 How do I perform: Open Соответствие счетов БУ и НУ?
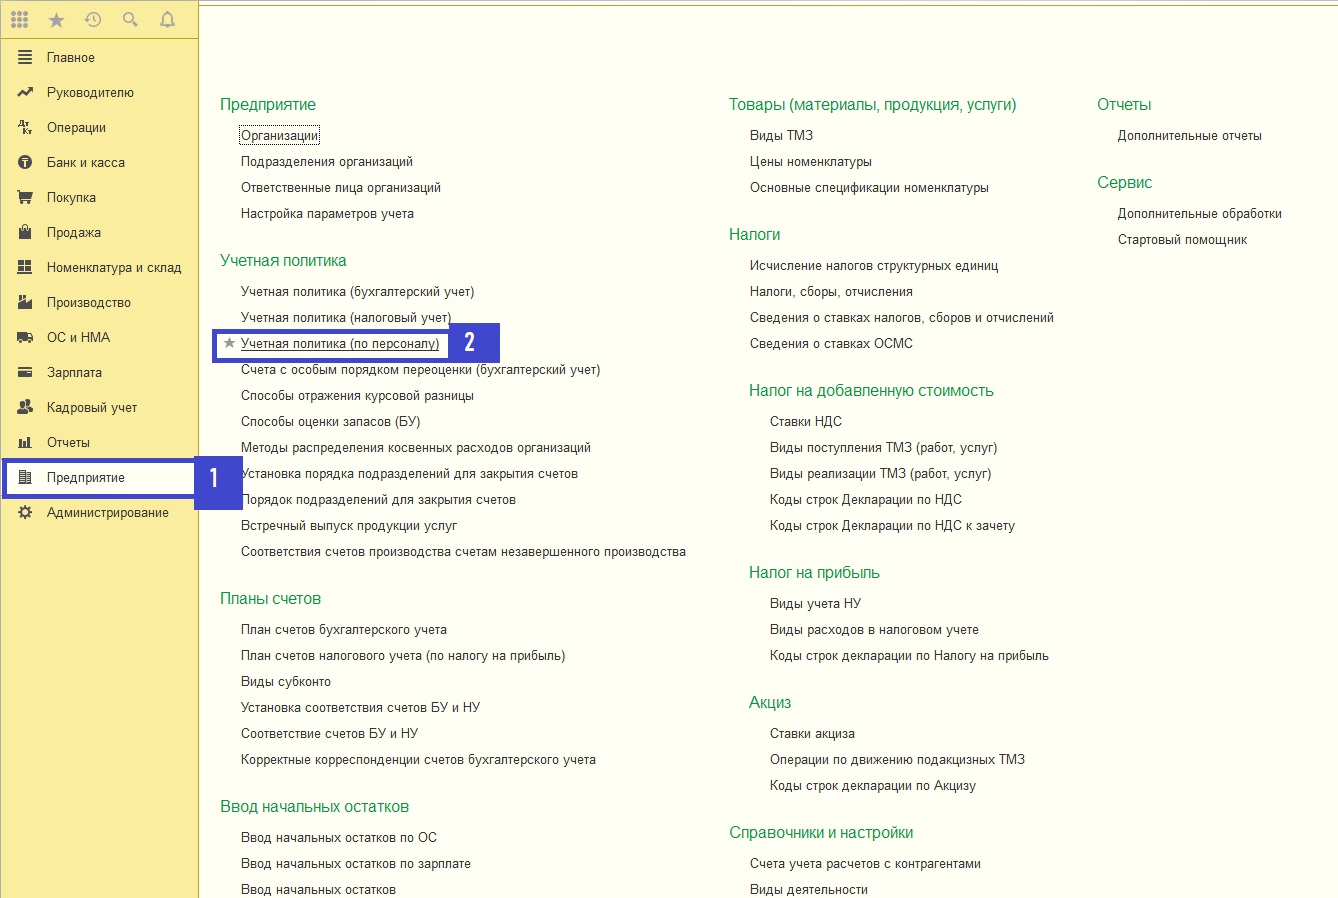[329, 733]
